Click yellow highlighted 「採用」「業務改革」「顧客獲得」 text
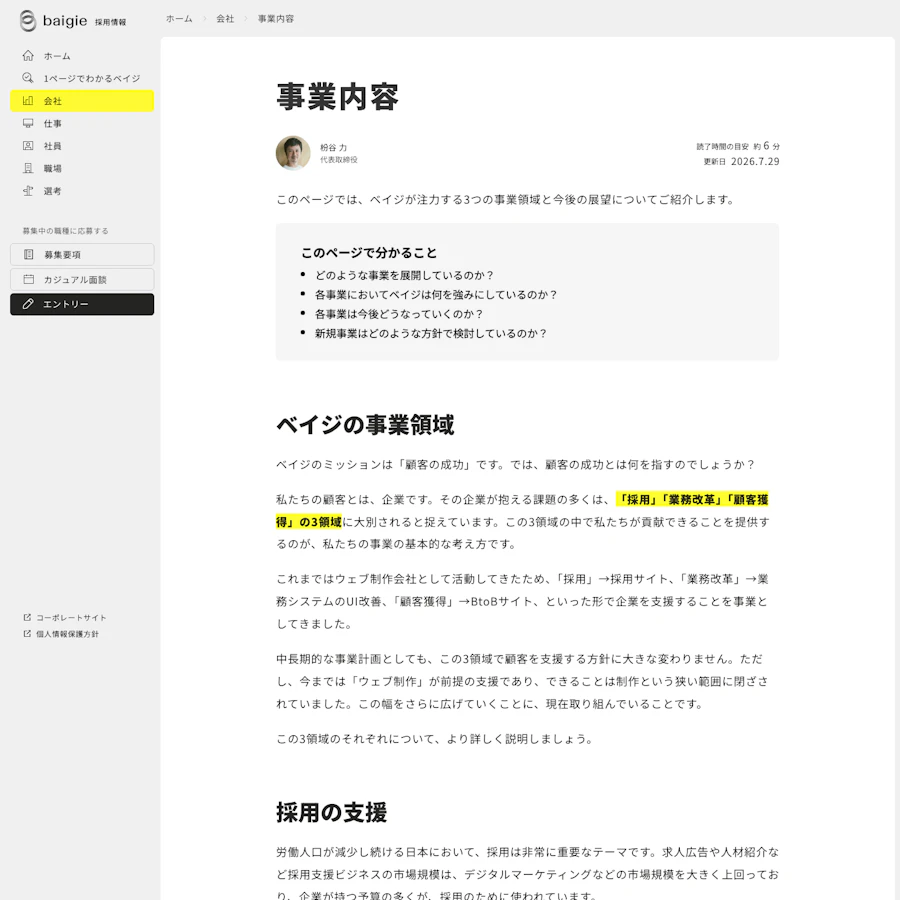The width and height of the screenshot is (900, 900). [692, 499]
